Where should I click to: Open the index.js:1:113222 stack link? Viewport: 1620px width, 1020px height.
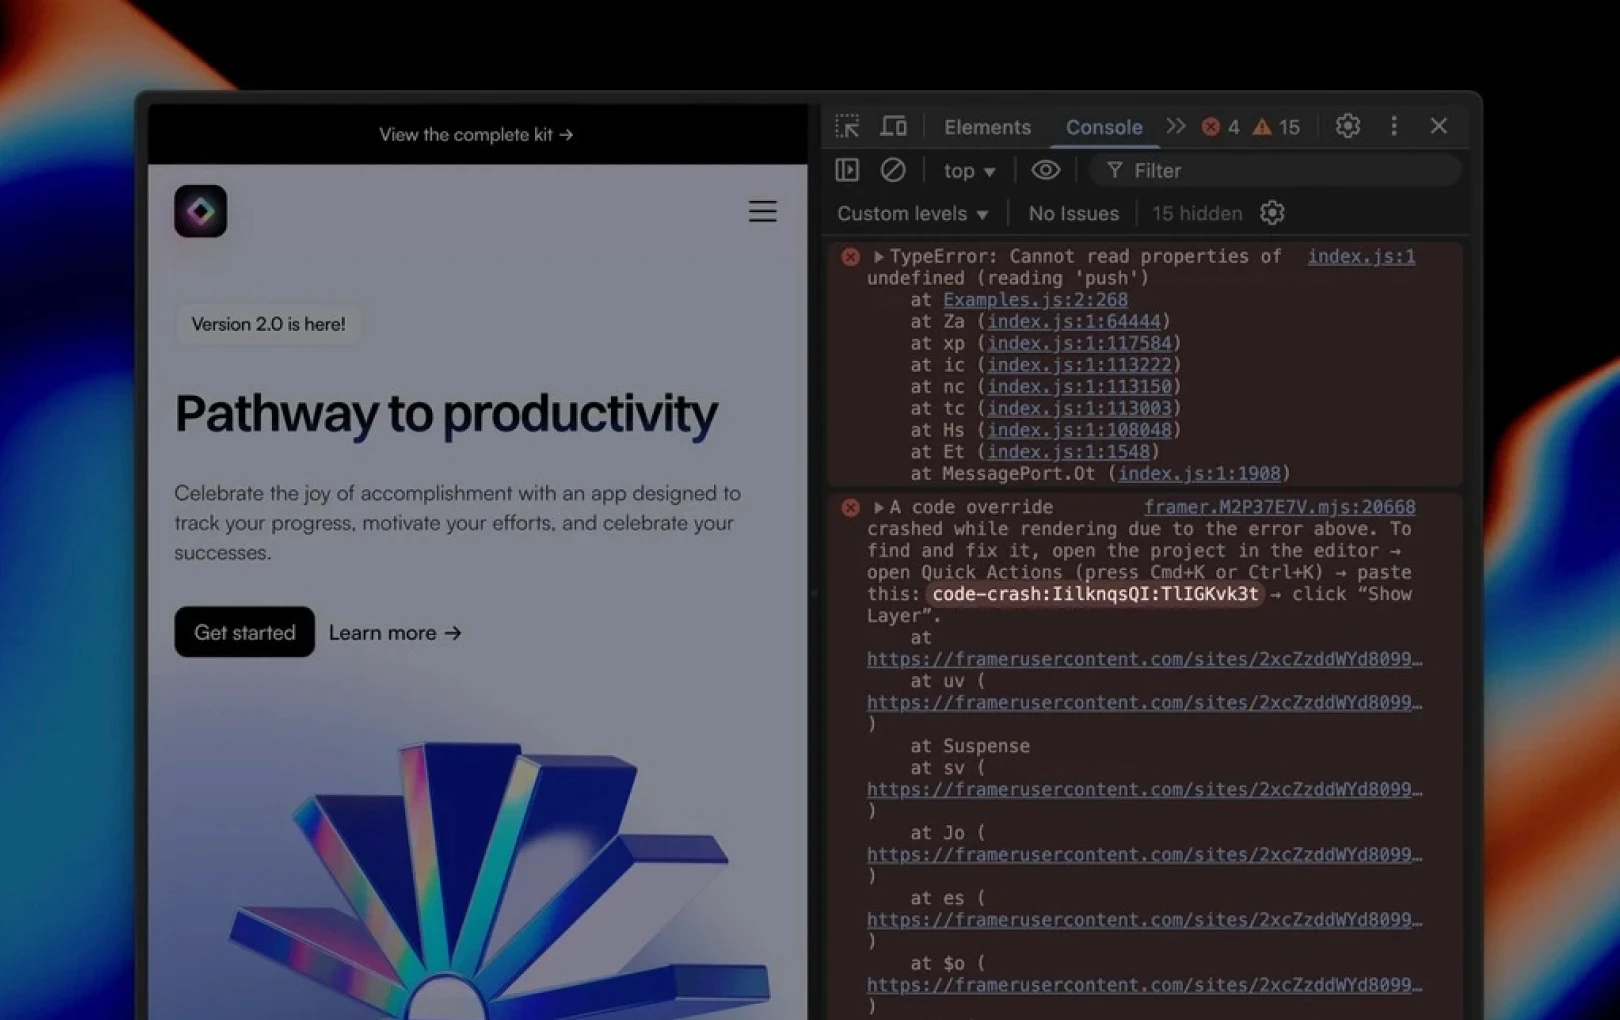tap(1079, 365)
